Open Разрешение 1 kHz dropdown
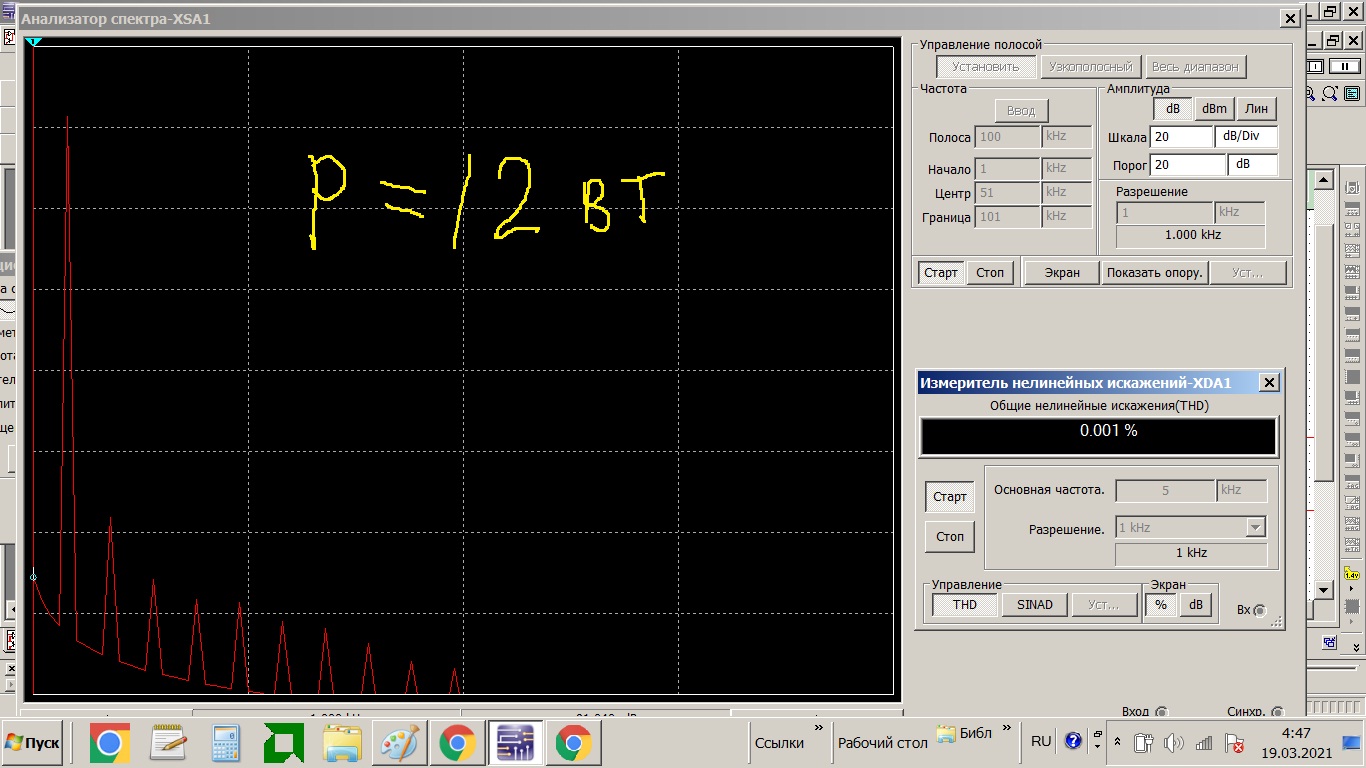Screen dimensions: 1366x768 tap(1256, 527)
